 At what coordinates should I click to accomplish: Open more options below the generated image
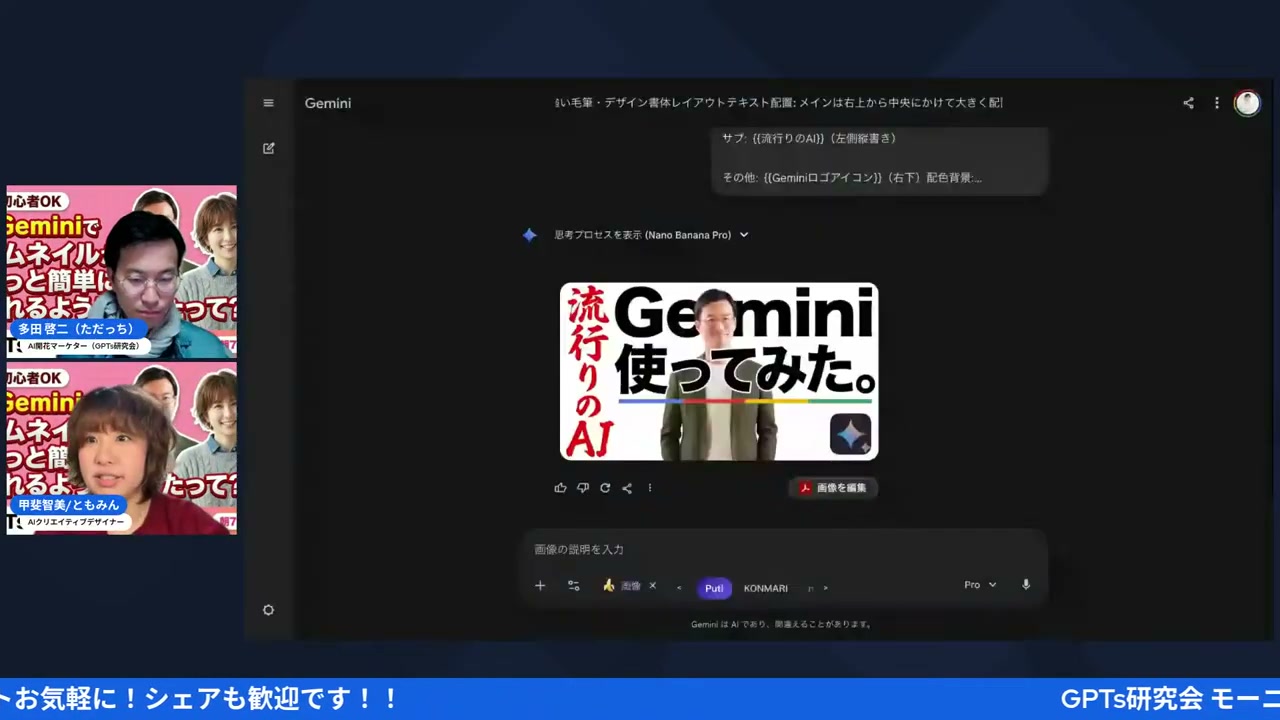click(x=650, y=487)
